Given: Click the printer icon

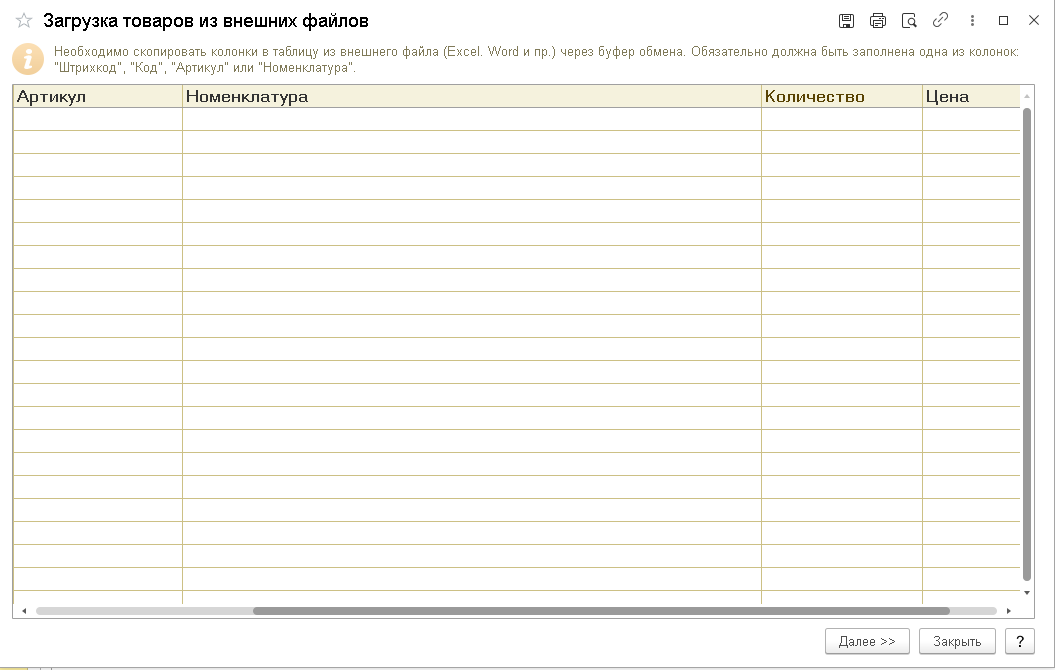Looking at the screenshot, I should click(877, 21).
